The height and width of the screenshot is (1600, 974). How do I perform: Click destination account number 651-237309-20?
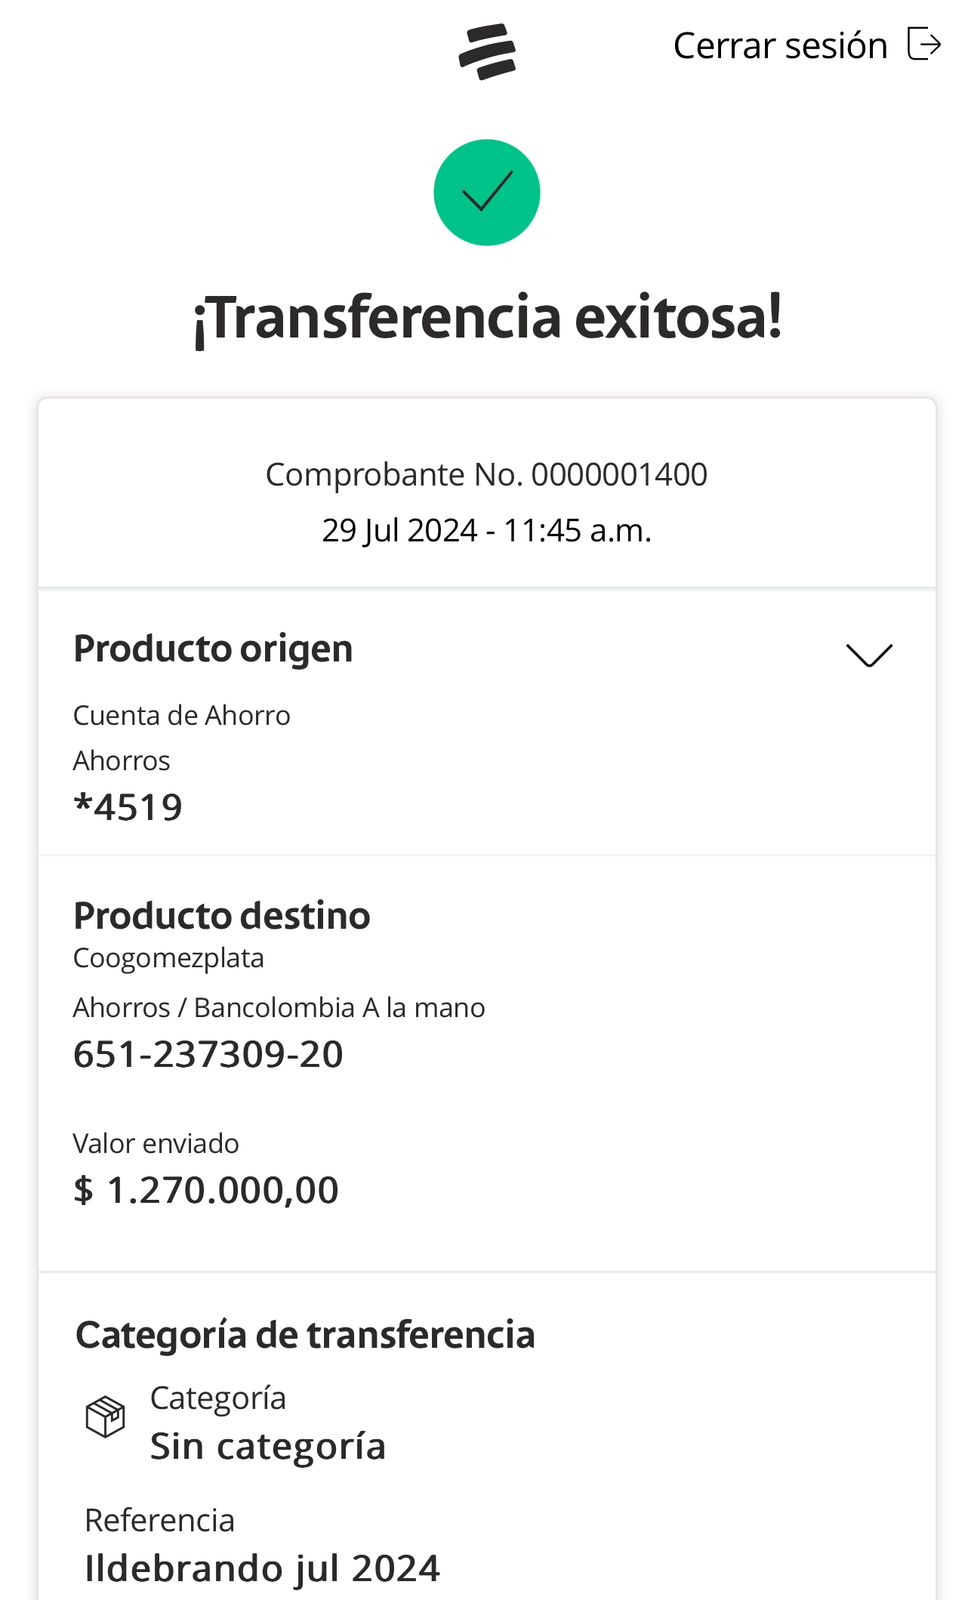208,1054
